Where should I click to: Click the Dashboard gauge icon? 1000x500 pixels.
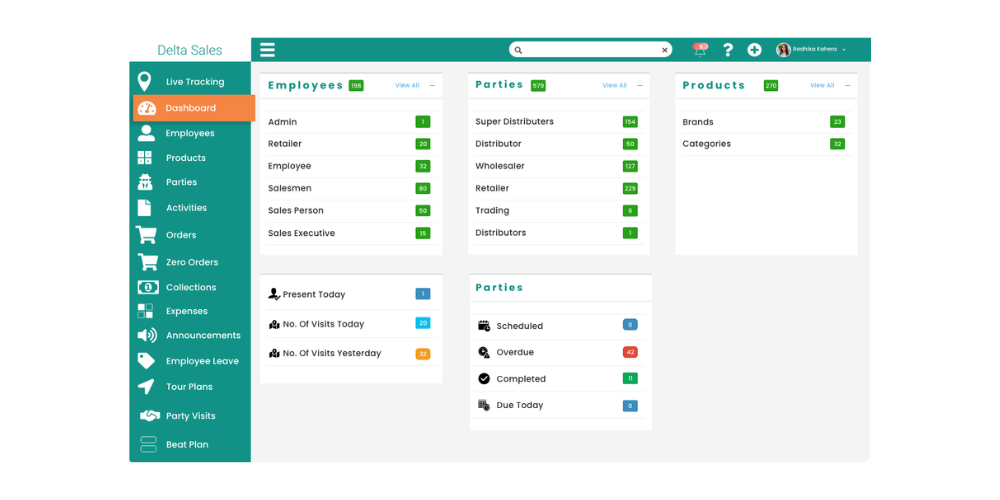tap(147, 108)
